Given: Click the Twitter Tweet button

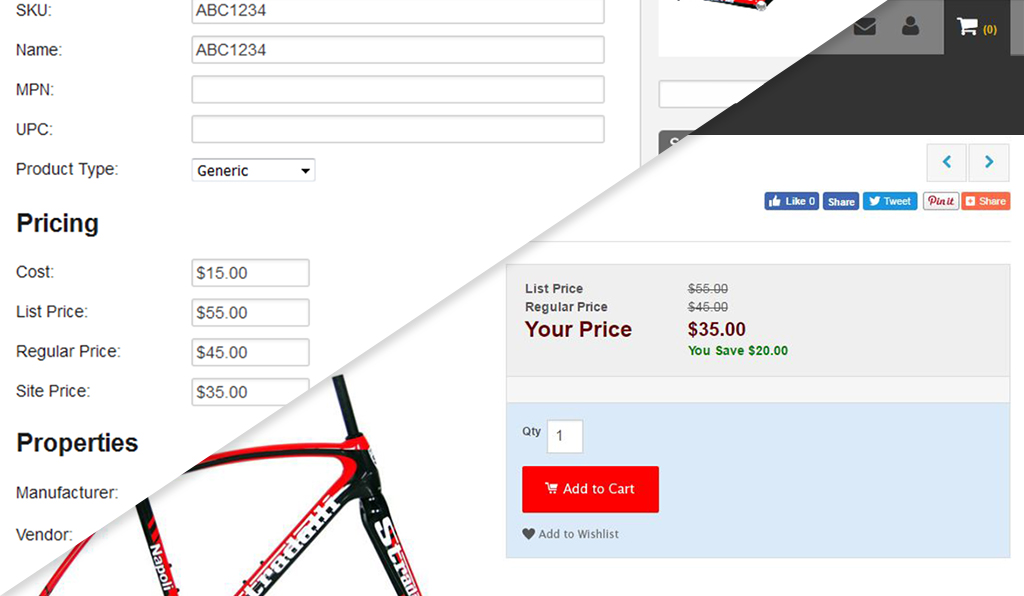Looking at the screenshot, I should point(890,201).
